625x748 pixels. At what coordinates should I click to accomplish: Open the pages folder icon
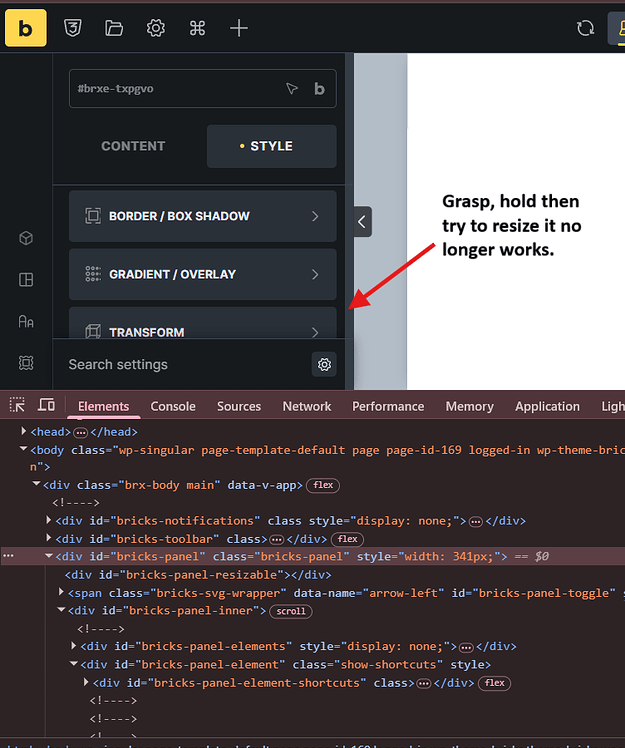pos(114,28)
